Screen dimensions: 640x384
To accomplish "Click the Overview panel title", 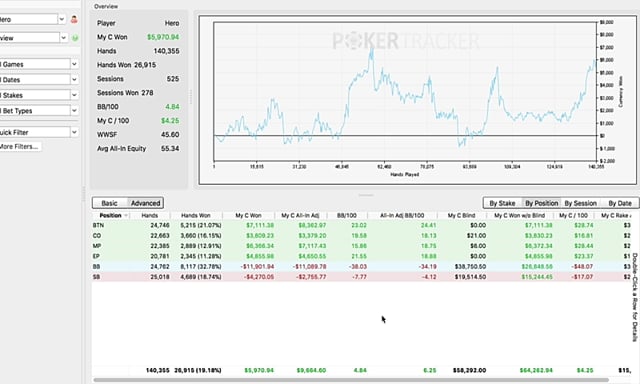I will tap(106, 6).
